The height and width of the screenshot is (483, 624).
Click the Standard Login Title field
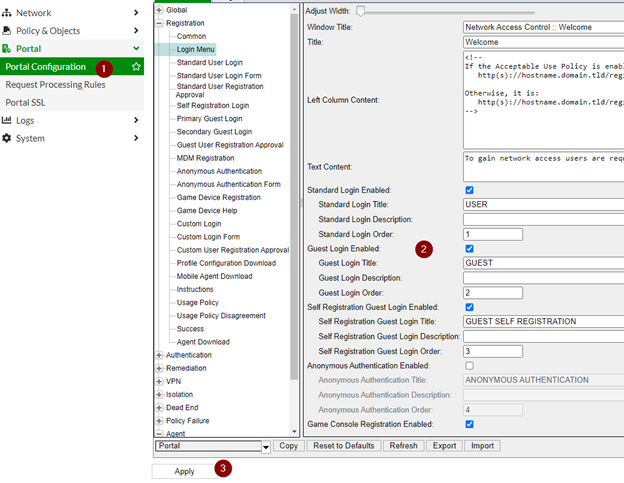(x=544, y=204)
